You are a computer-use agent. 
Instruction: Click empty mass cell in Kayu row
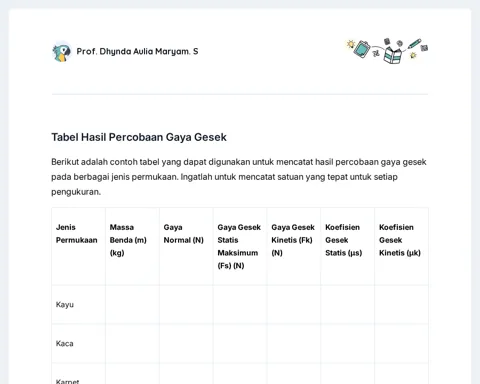132,305
